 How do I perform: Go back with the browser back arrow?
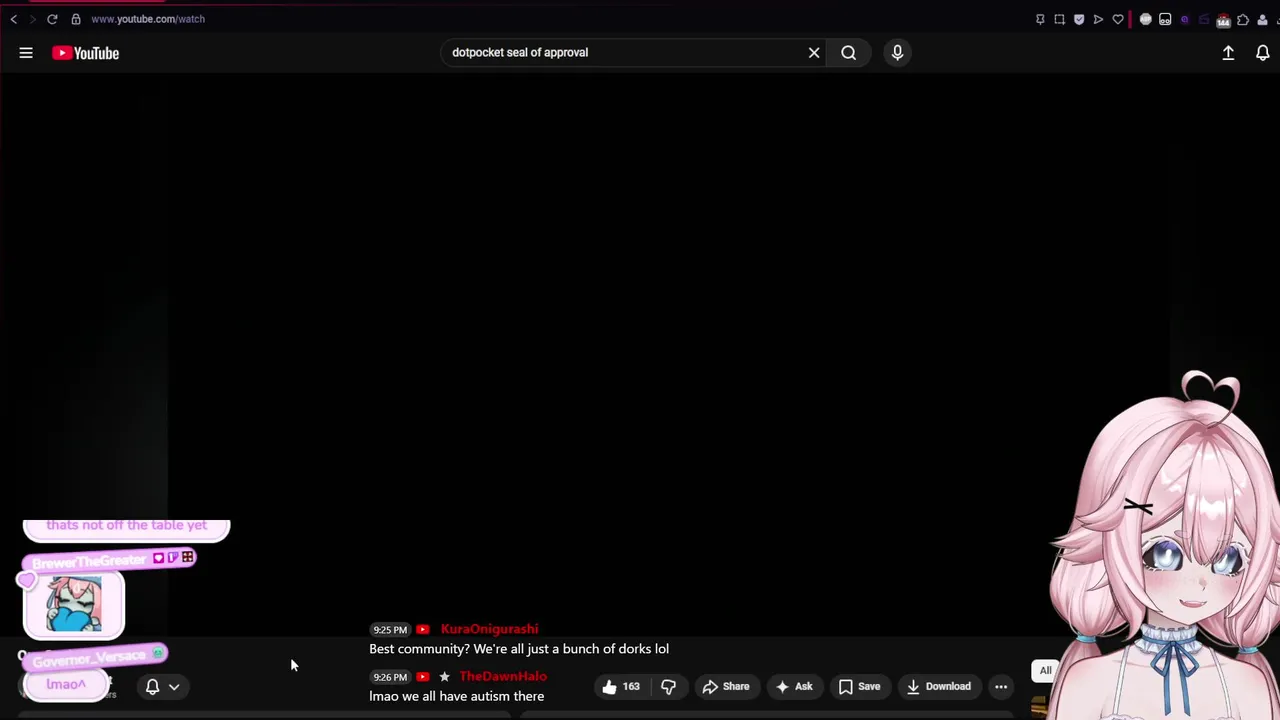click(14, 19)
